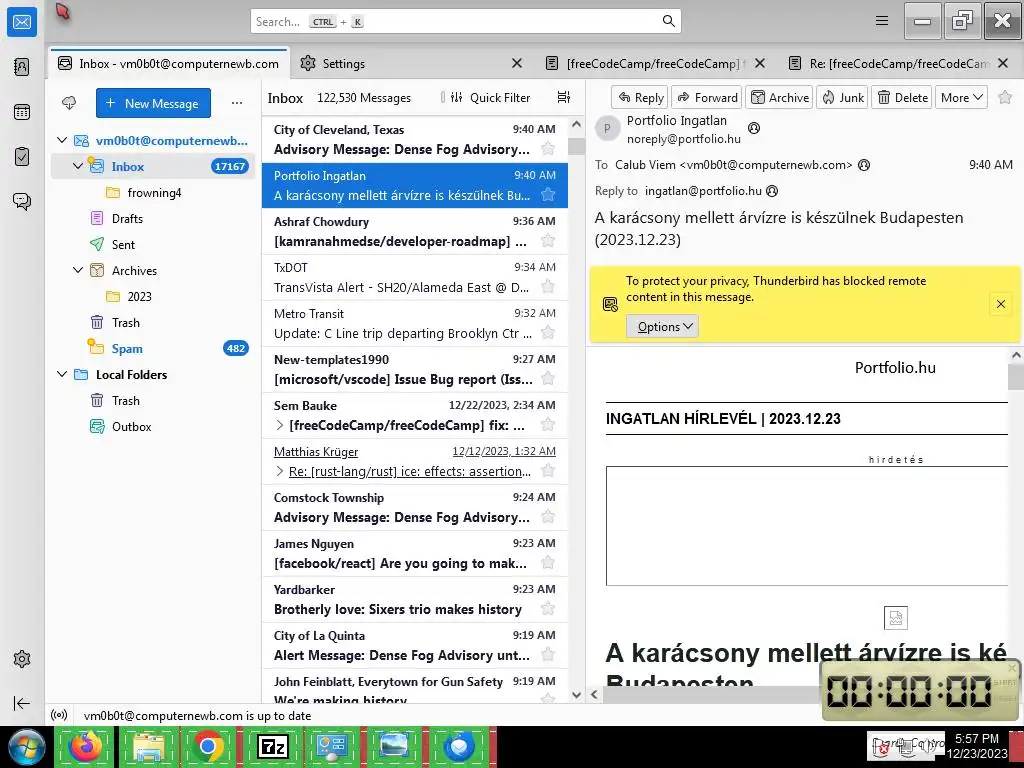Toggle star on James Nguyen message
The height and width of the screenshot is (768, 1024).
click(548, 563)
